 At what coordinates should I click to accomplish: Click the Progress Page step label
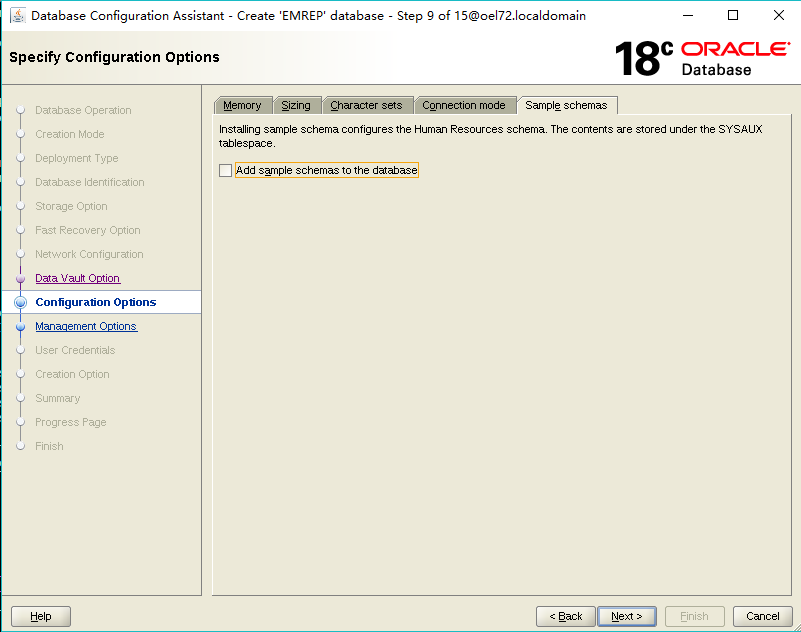(x=70, y=422)
